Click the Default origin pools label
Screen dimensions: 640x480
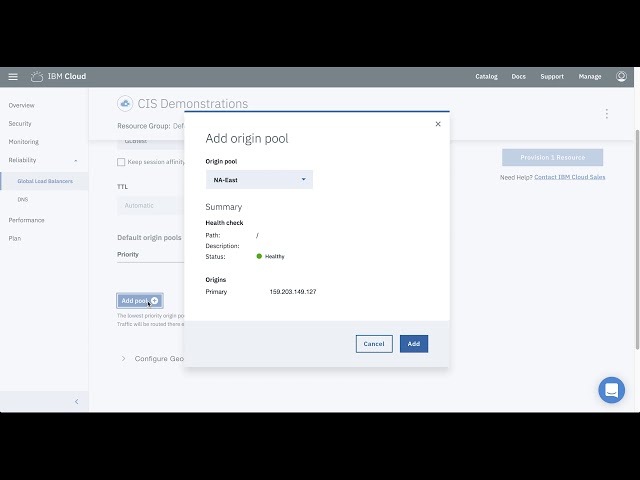point(149,238)
